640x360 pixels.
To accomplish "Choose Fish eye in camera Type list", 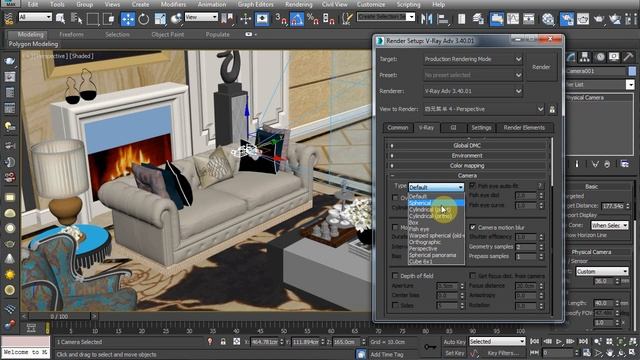I will [x=436, y=229].
